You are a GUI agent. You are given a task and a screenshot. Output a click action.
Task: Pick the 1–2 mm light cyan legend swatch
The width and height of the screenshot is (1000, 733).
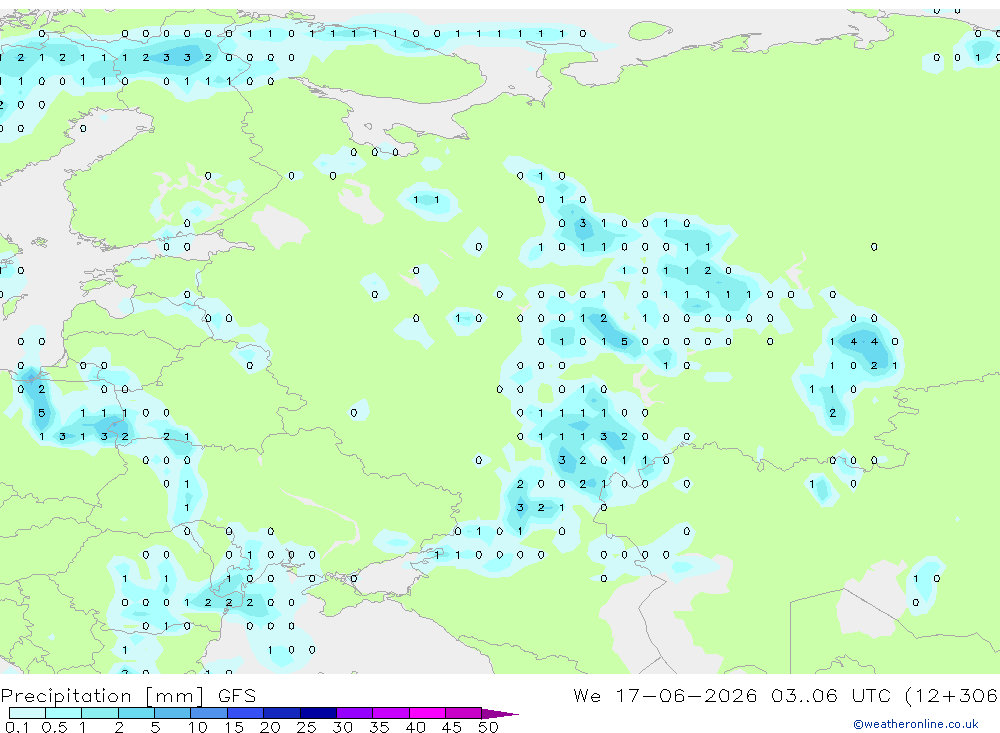[100, 713]
